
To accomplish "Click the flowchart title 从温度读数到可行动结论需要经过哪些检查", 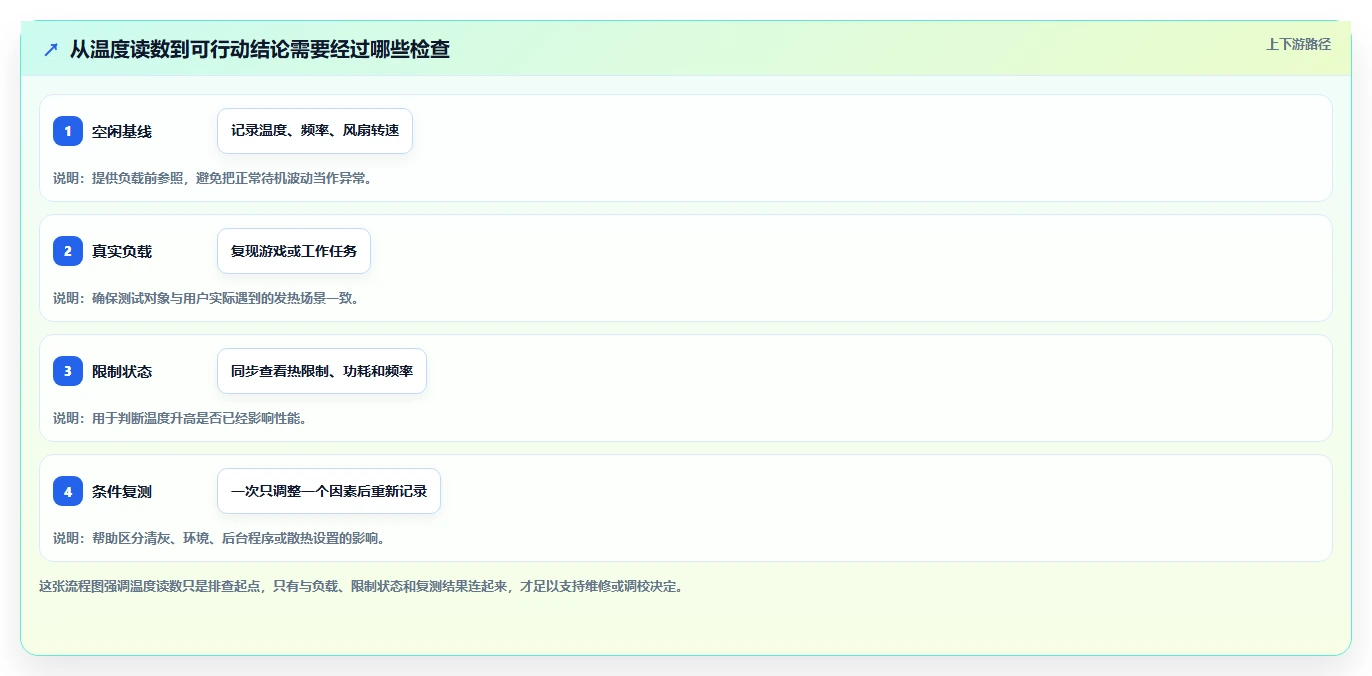I will coord(260,49).
